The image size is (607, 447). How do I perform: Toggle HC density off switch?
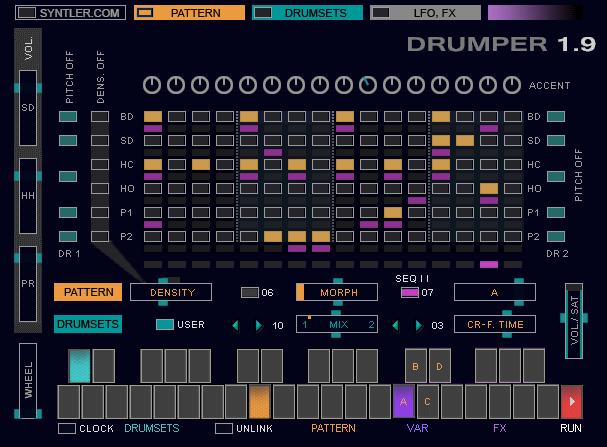(100, 164)
